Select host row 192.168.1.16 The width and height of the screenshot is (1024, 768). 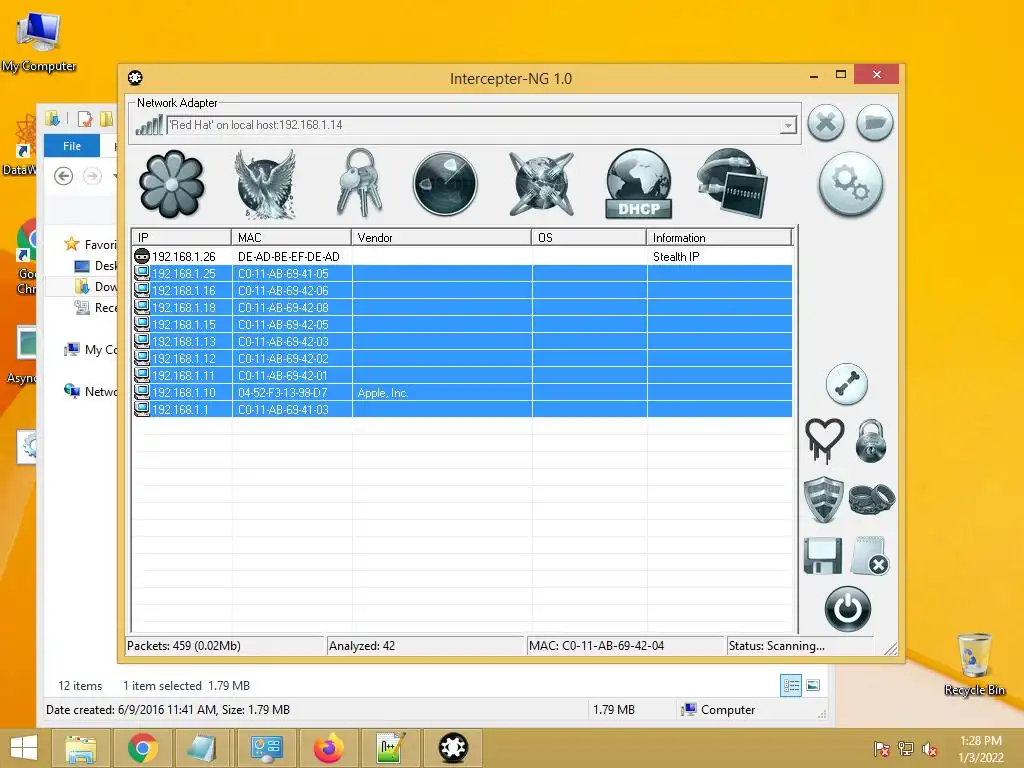click(x=462, y=291)
